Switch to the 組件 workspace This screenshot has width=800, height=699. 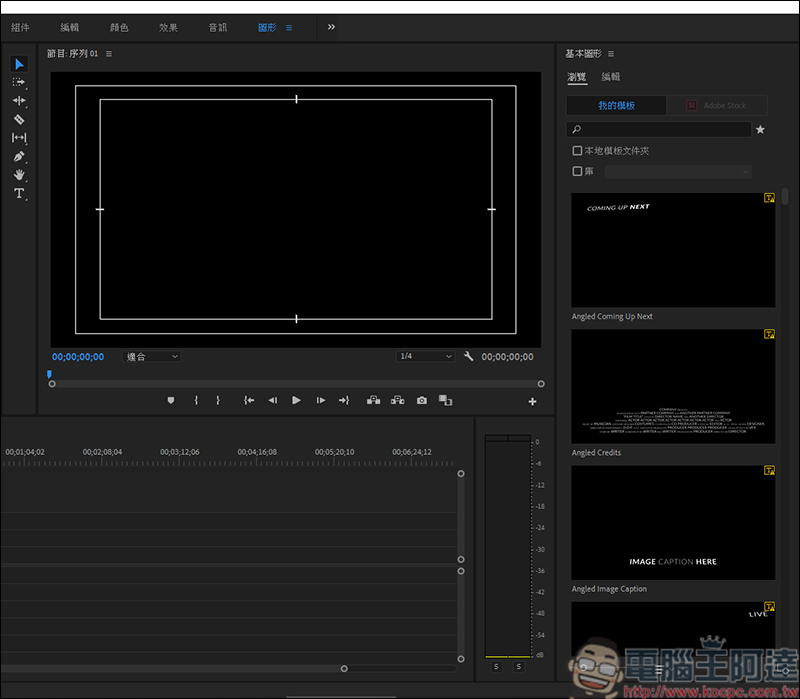pos(20,28)
